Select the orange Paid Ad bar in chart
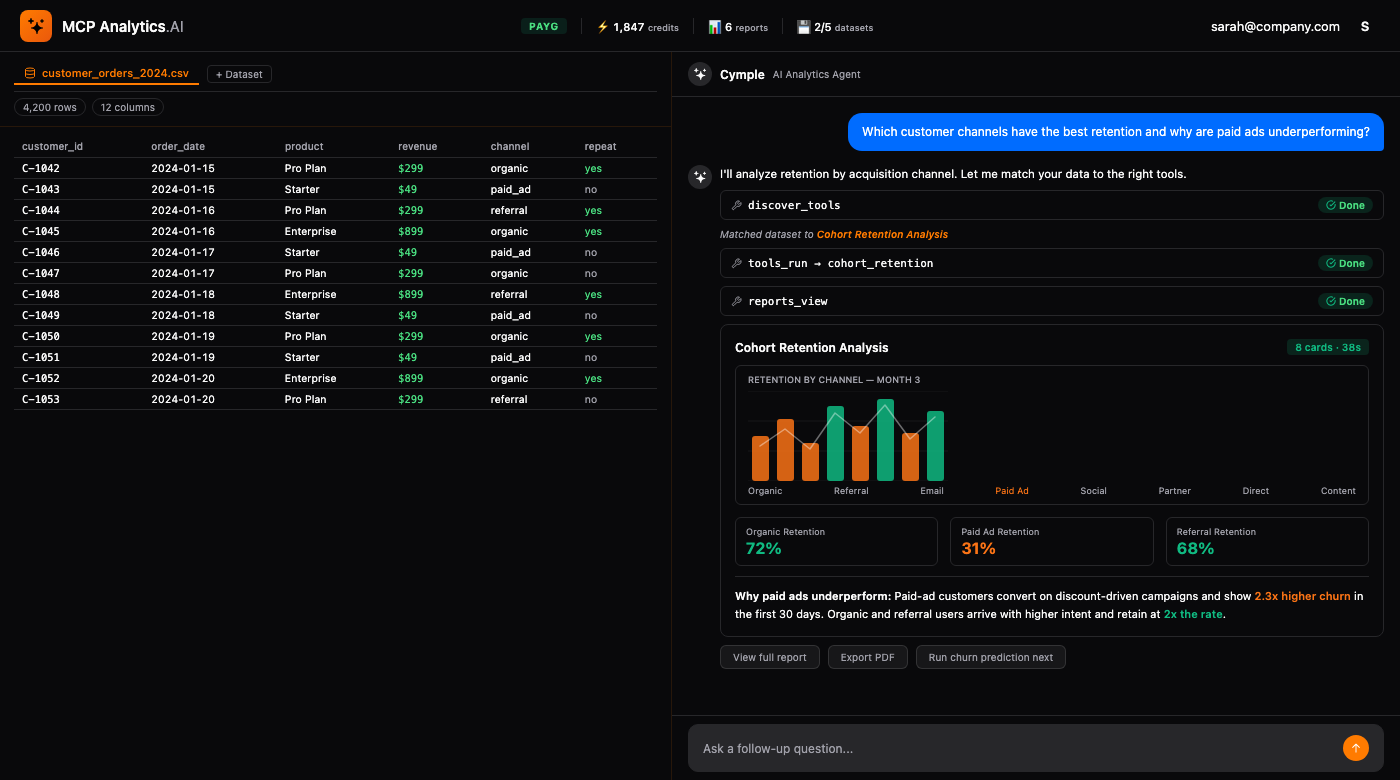1400x780 pixels. [1011, 490]
